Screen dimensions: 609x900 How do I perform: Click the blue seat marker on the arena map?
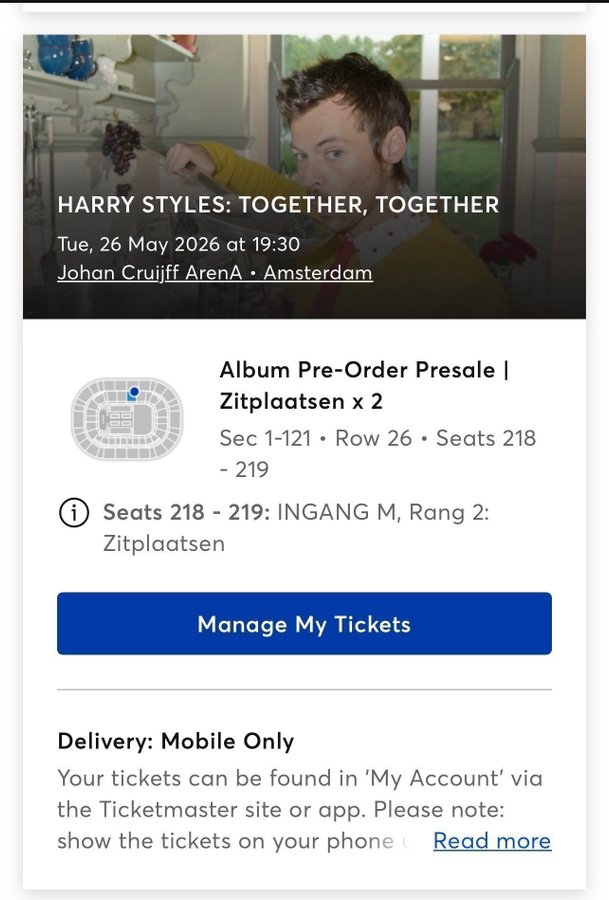[x=133, y=392]
